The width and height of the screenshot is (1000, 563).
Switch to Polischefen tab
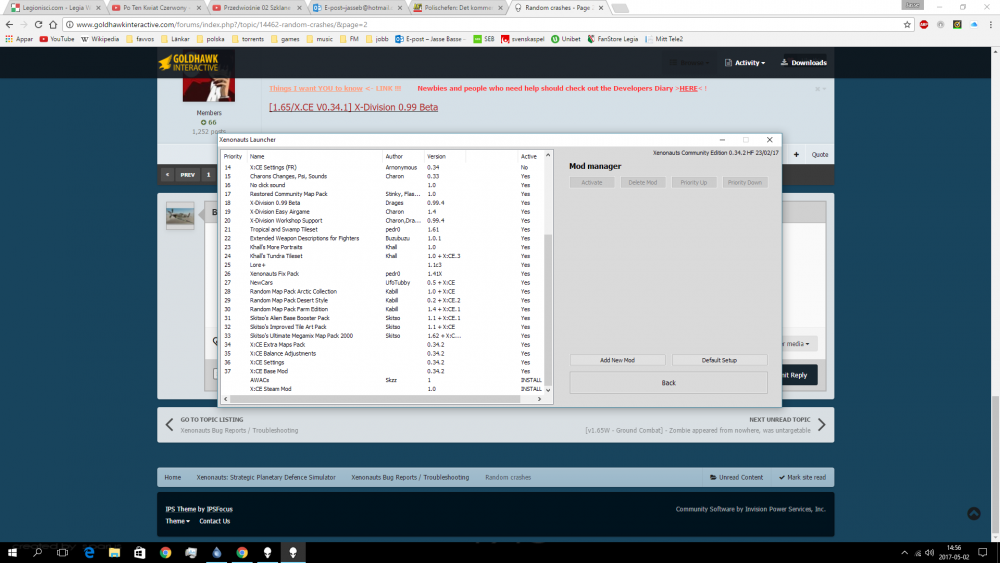(x=457, y=8)
